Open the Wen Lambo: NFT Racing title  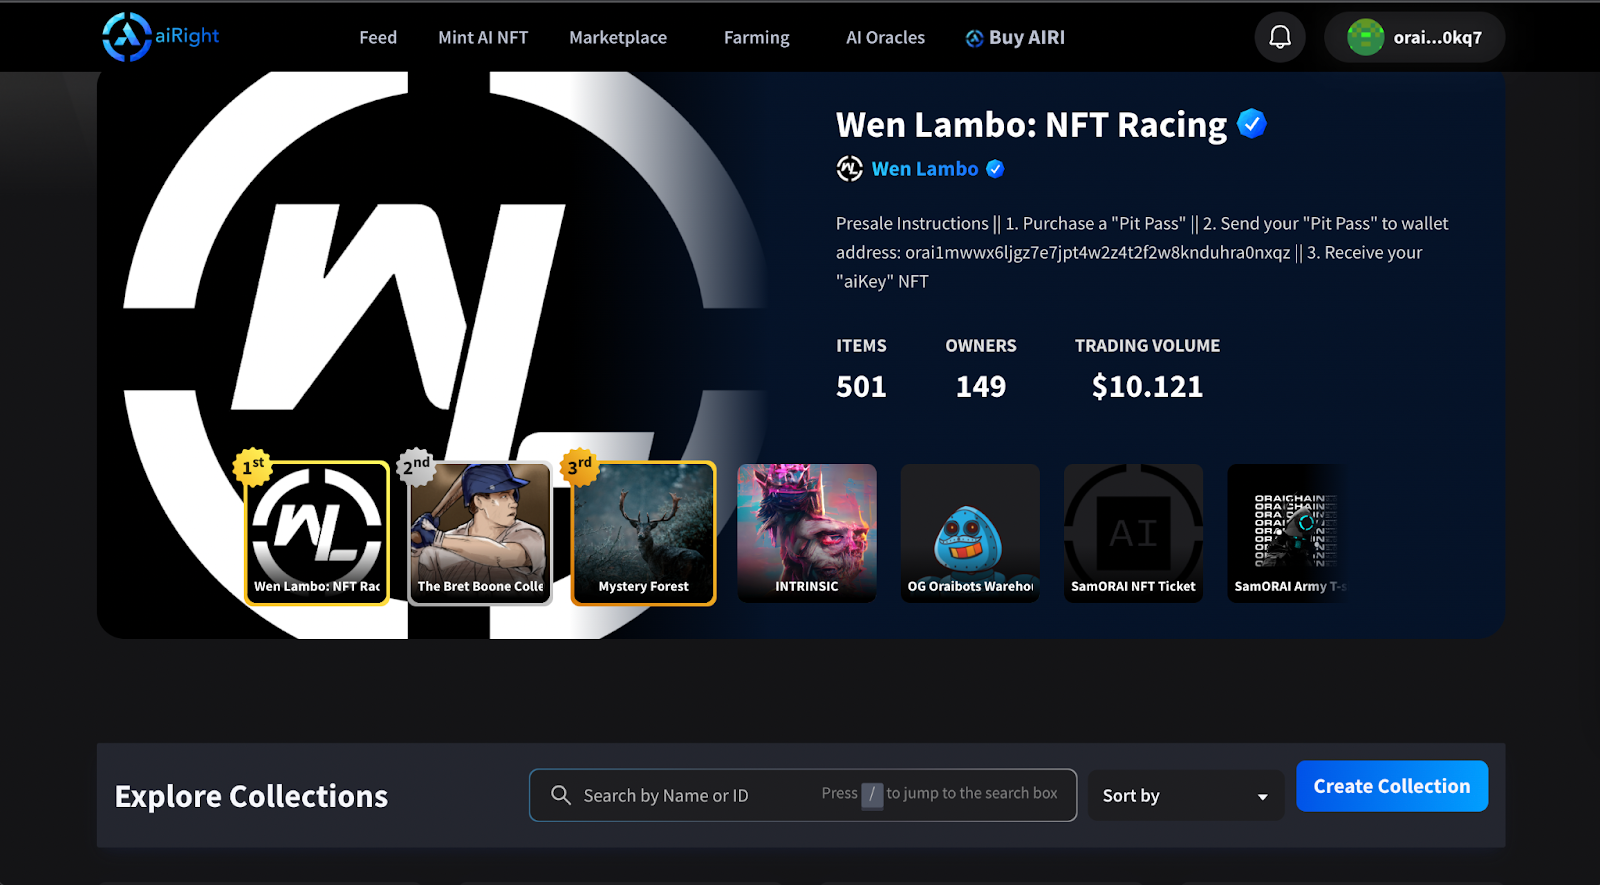tap(1031, 125)
